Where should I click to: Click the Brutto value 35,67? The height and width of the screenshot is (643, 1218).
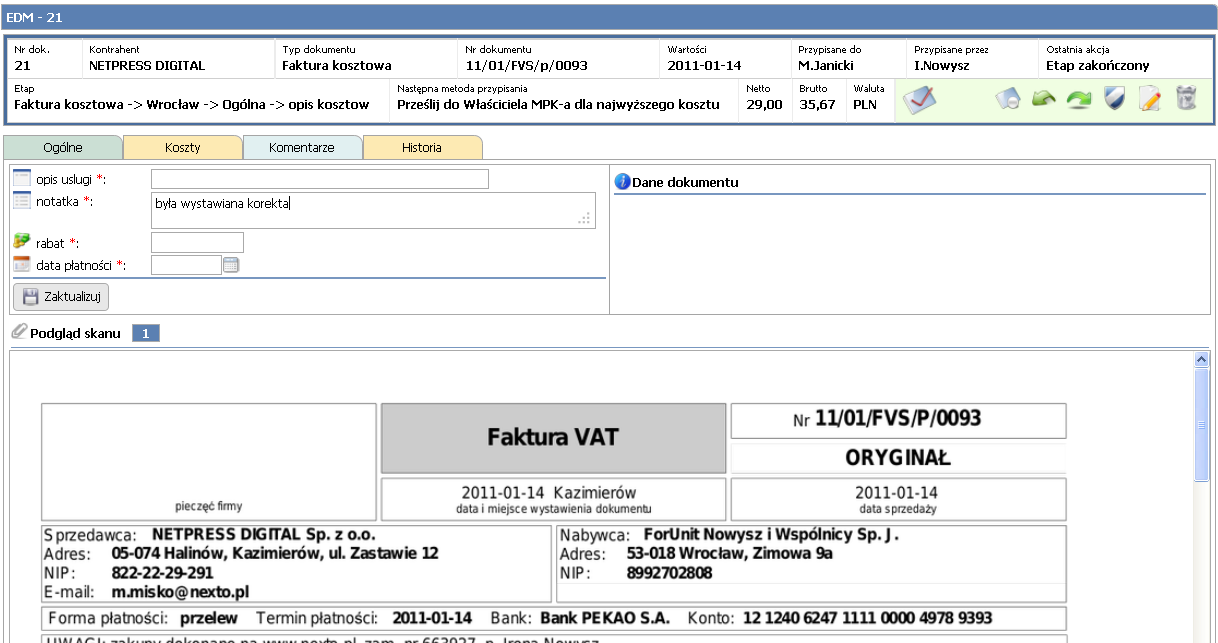(818, 104)
